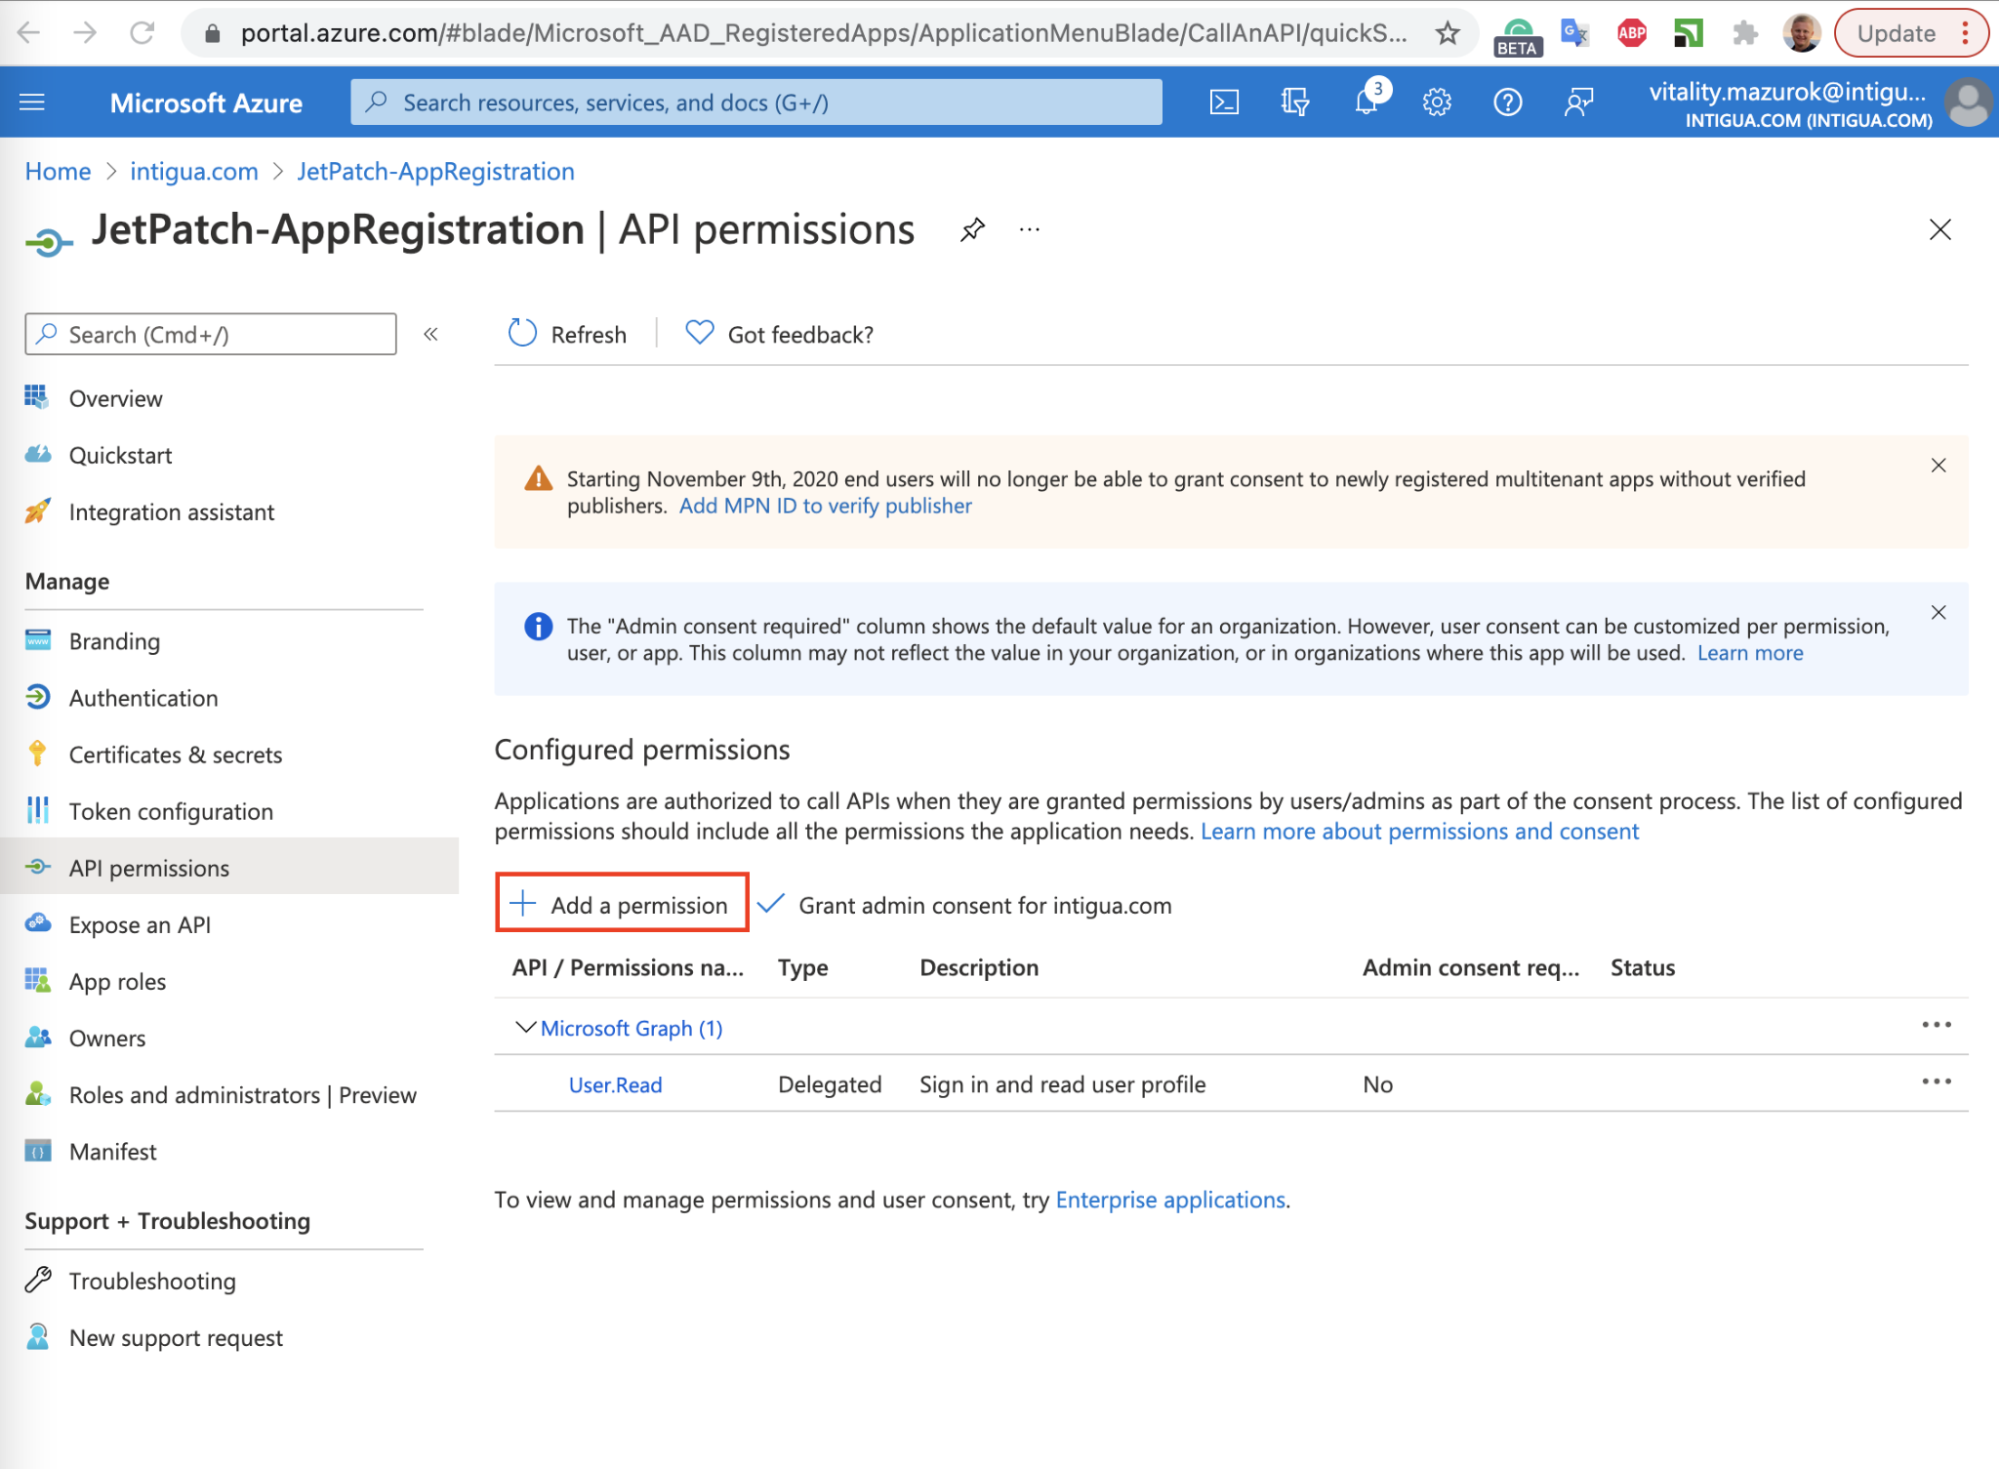
Task: Open the notifications bell
Action: click(1366, 102)
